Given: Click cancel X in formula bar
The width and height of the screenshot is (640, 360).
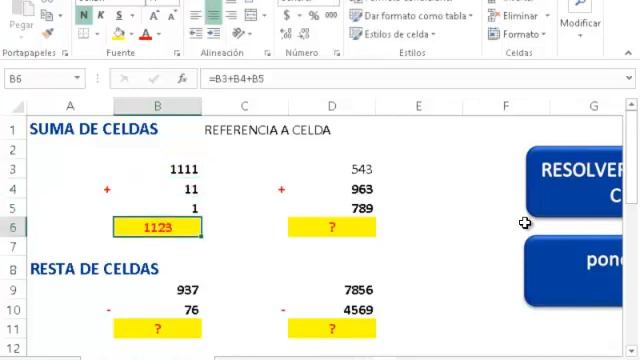Looking at the screenshot, I should coord(124,79).
